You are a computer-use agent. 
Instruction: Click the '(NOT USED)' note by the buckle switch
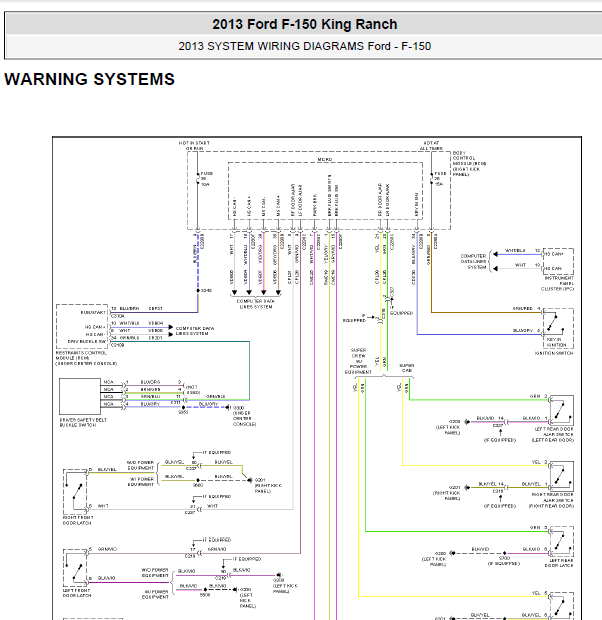coord(193,389)
